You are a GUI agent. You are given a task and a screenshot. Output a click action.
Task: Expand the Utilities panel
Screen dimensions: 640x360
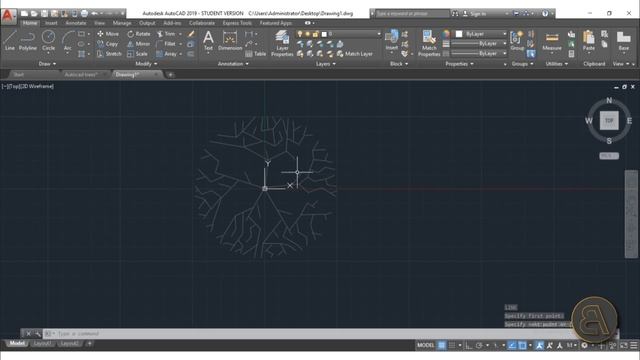[x=556, y=64]
